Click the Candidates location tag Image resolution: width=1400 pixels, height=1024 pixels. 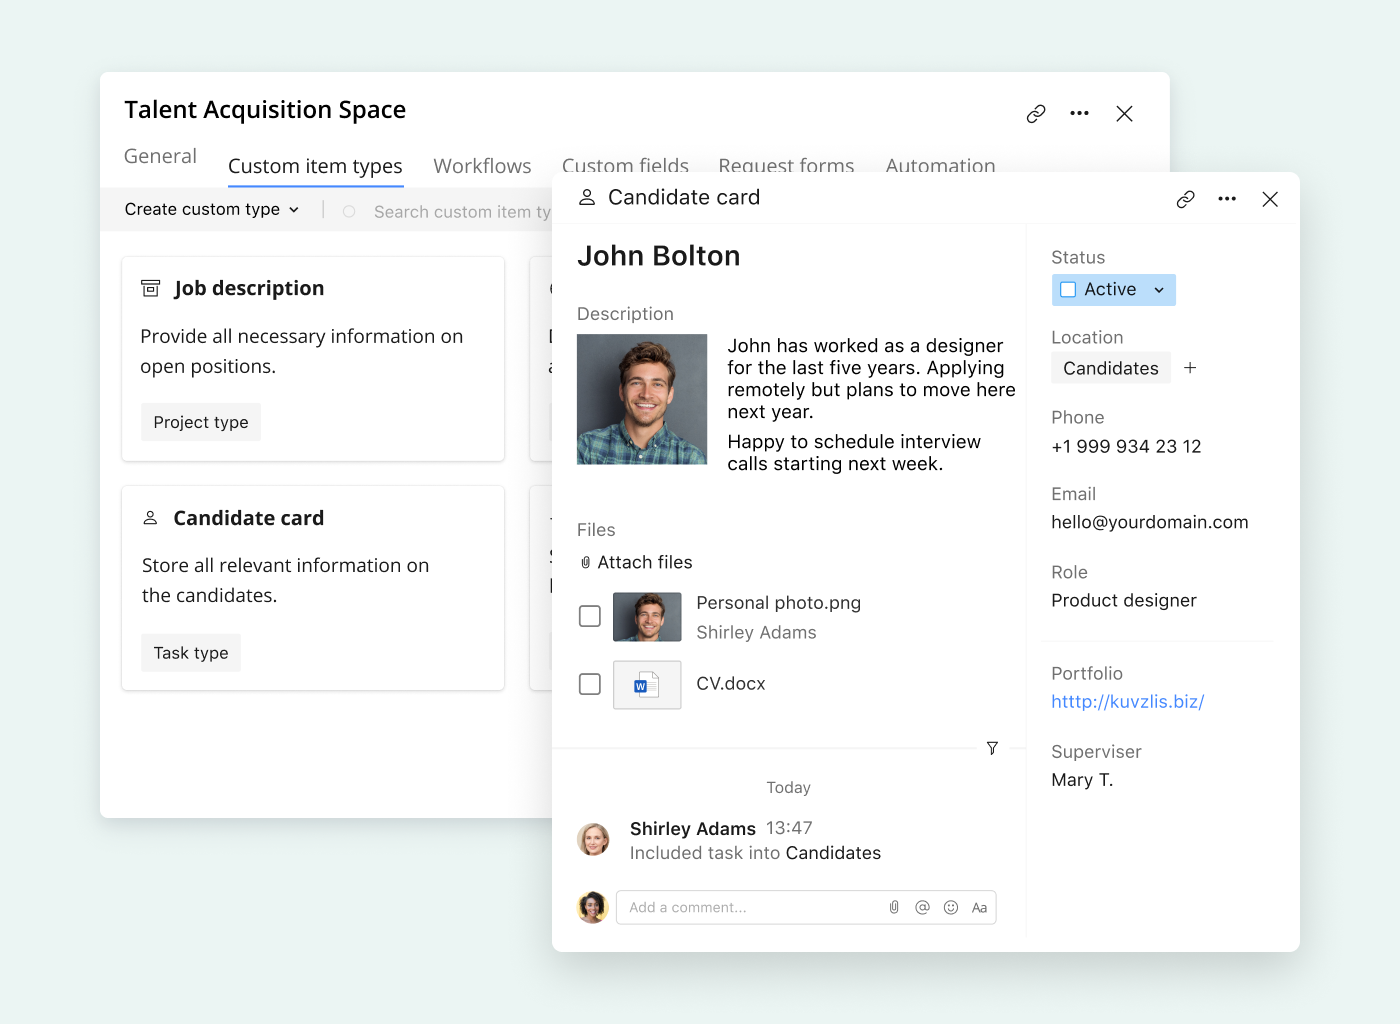coord(1111,368)
